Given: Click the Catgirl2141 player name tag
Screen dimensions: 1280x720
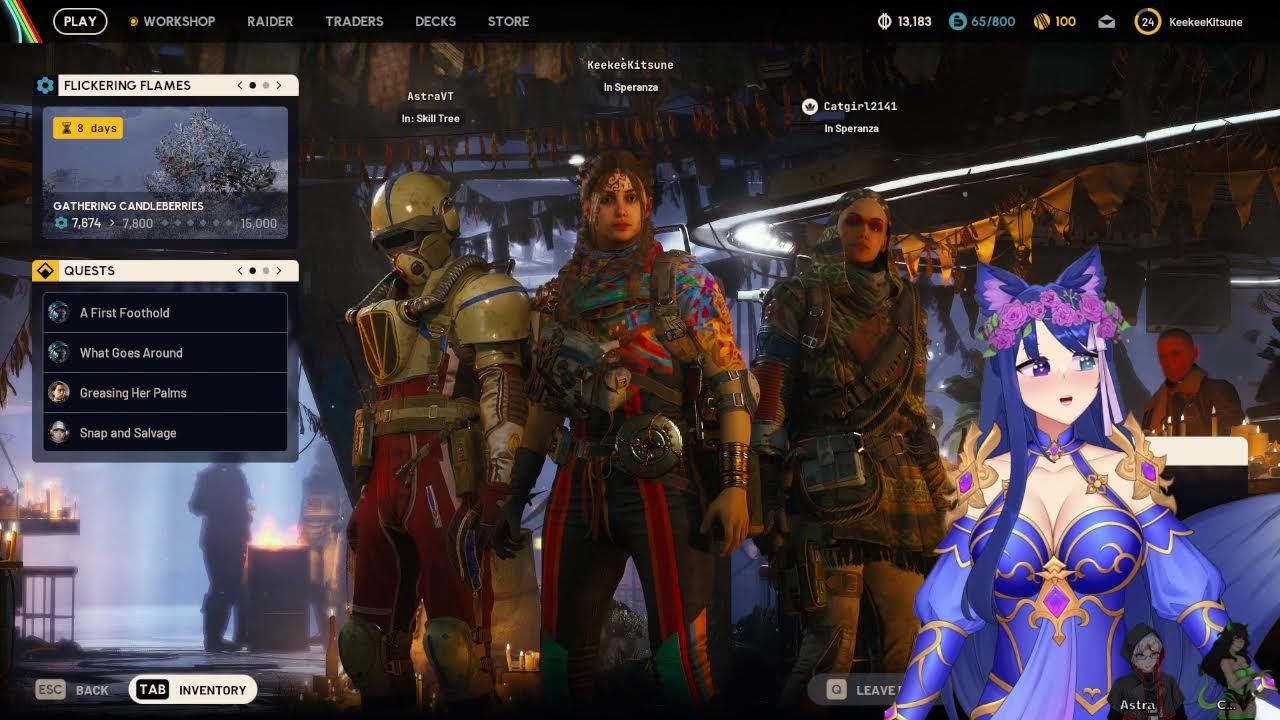Looking at the screenshot, I should tap(860, 106).
